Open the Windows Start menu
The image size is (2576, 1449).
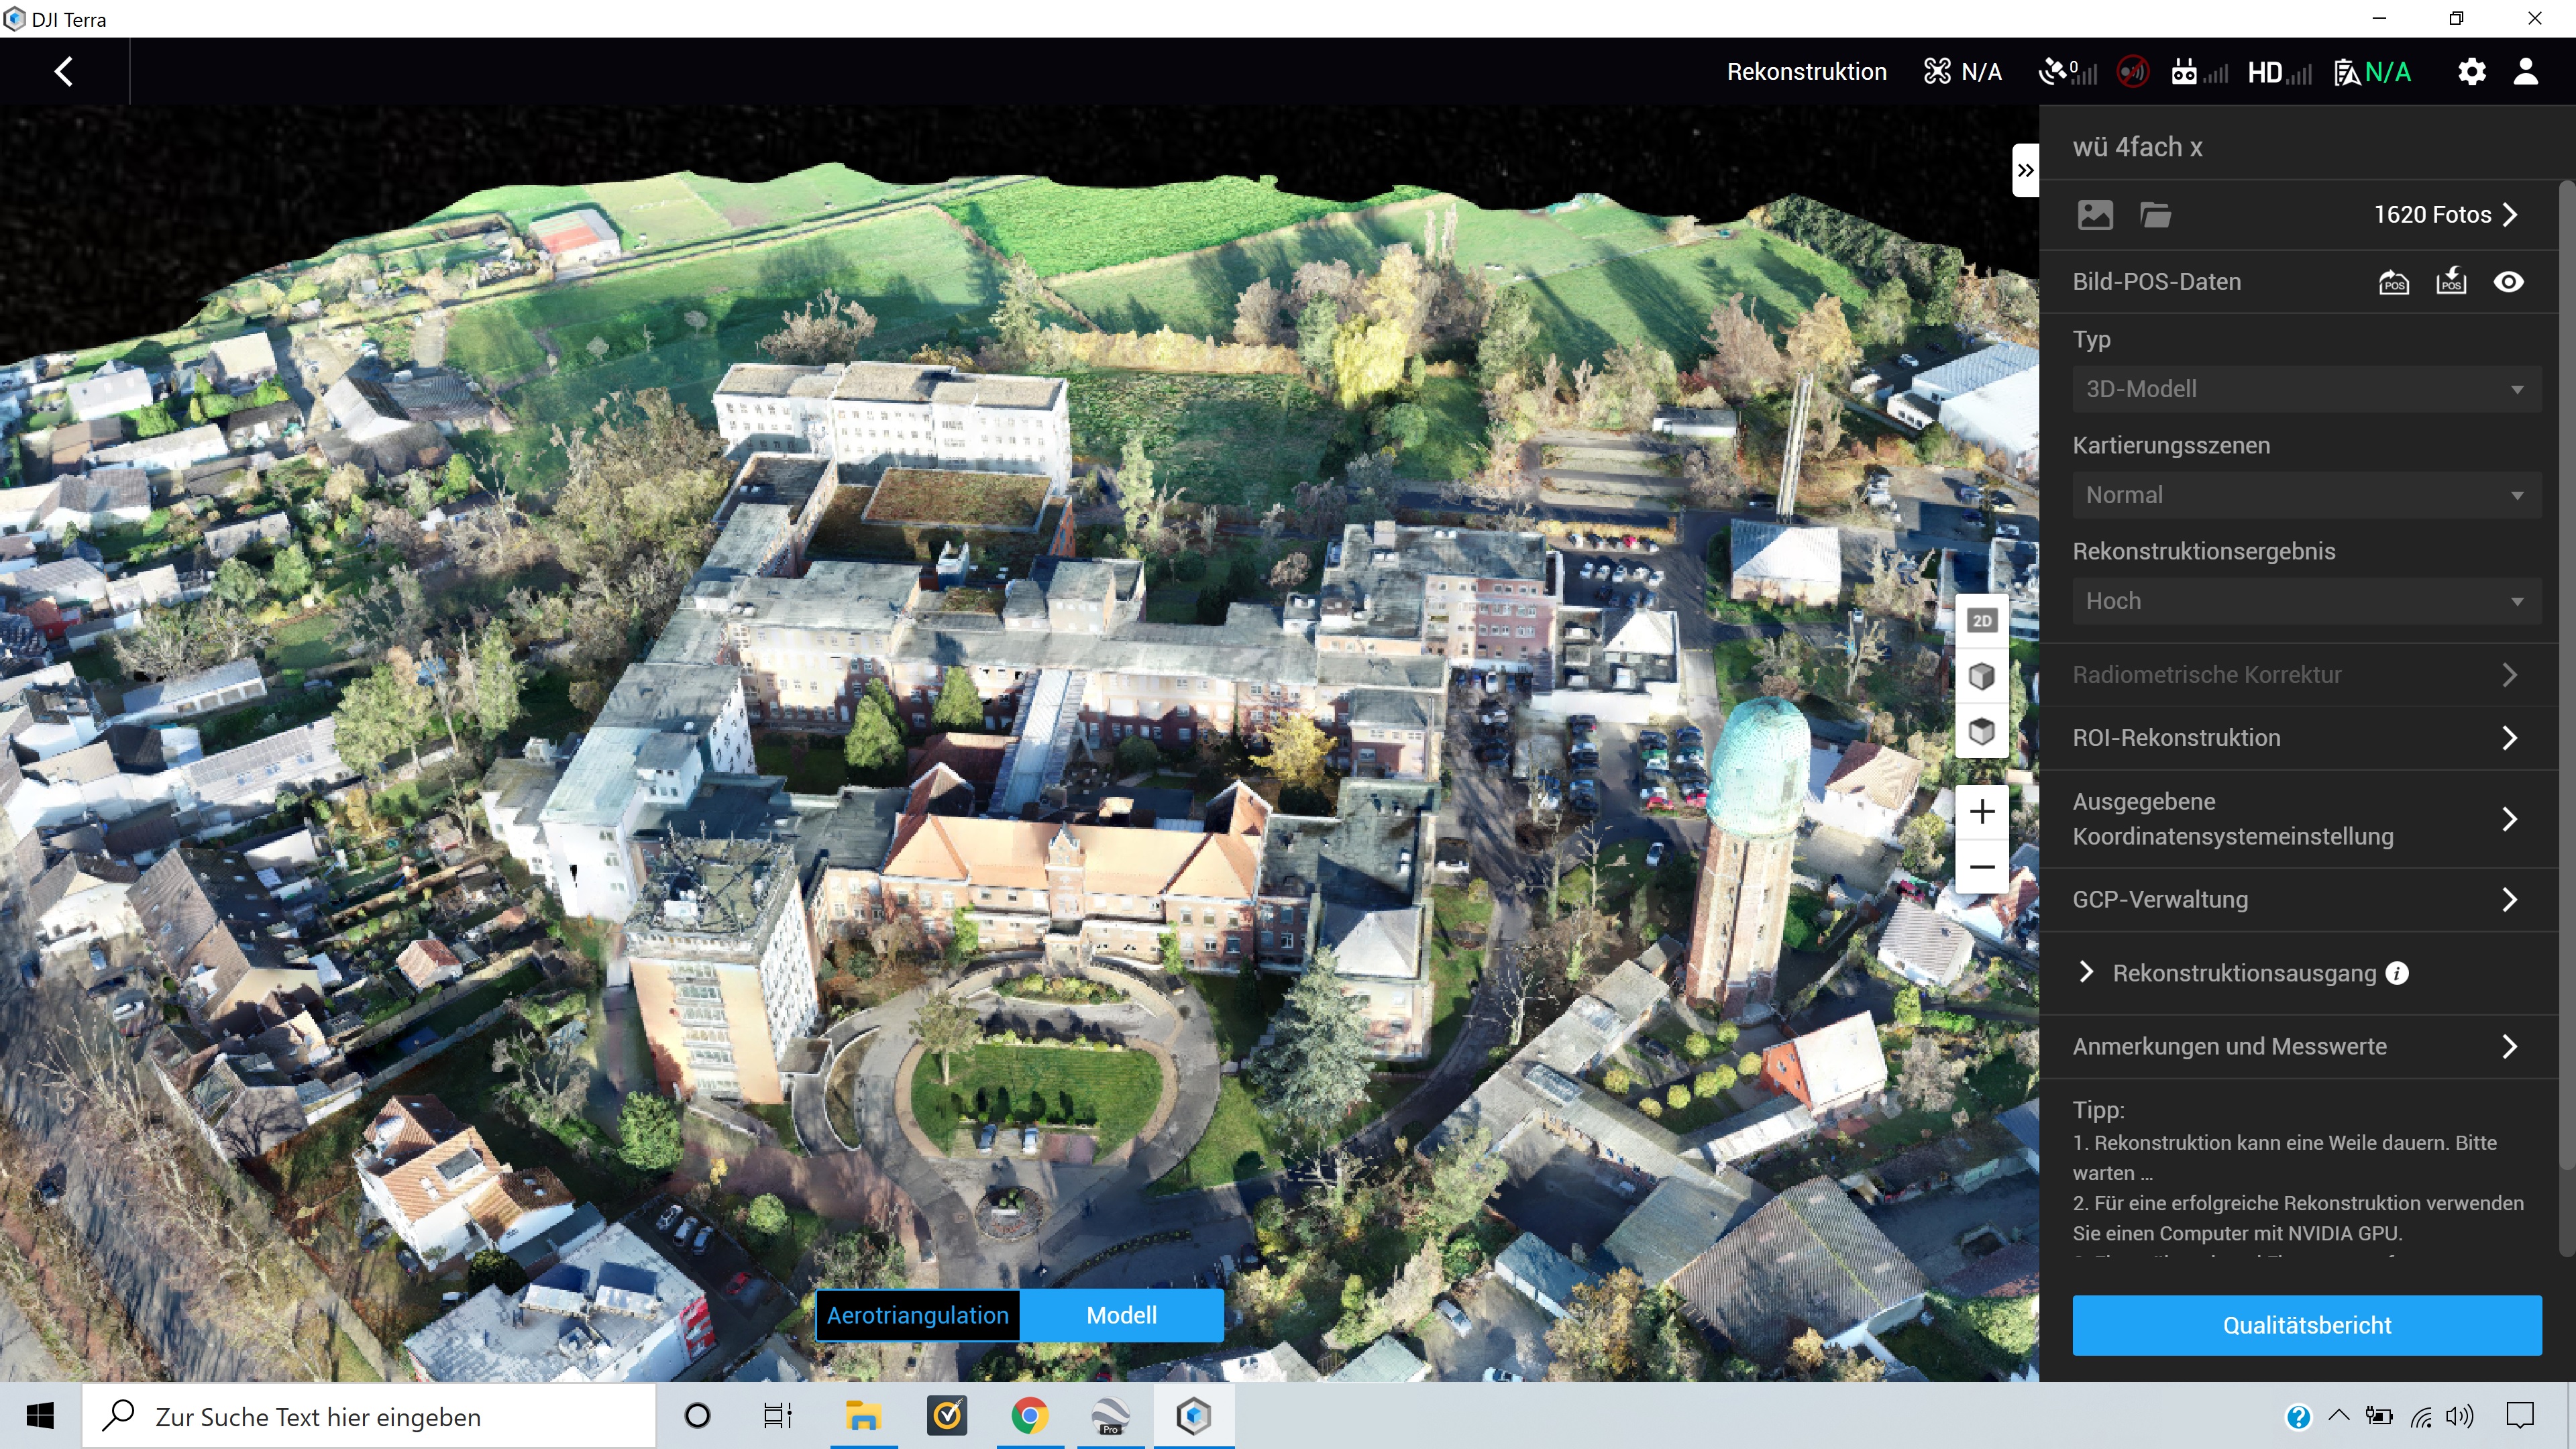click(x=40, y=1416)
